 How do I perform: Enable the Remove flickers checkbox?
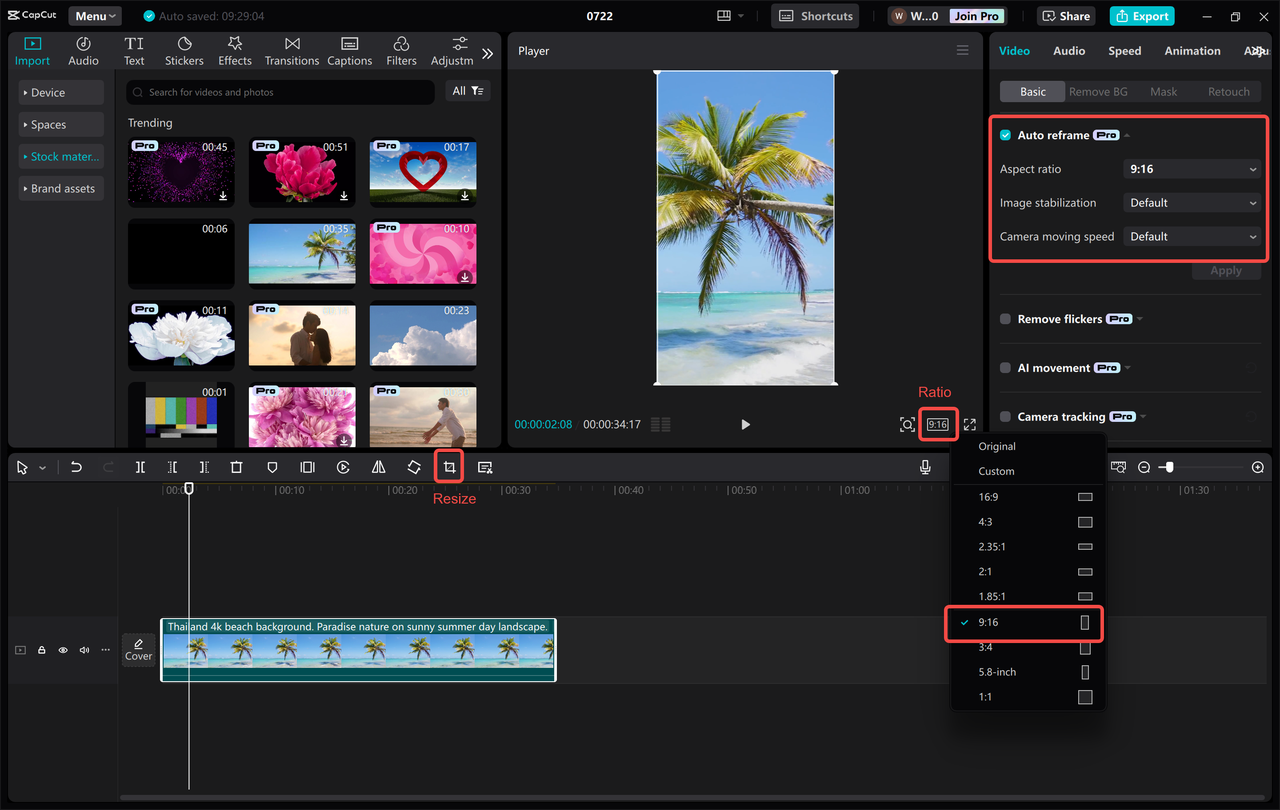pos(1005,318)
